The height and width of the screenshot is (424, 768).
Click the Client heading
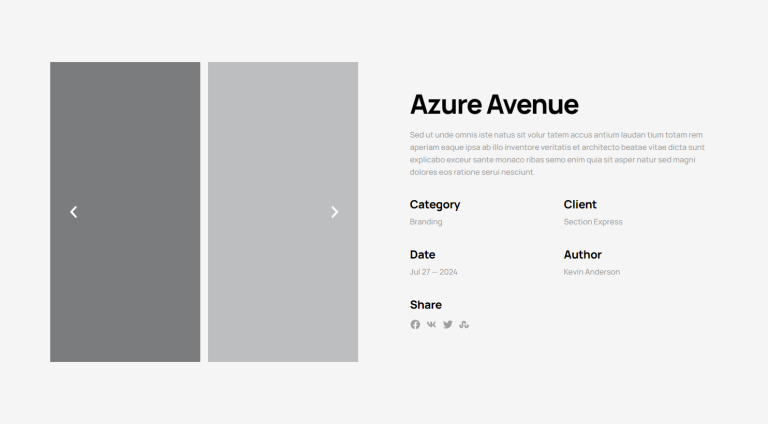click(580, 204)
